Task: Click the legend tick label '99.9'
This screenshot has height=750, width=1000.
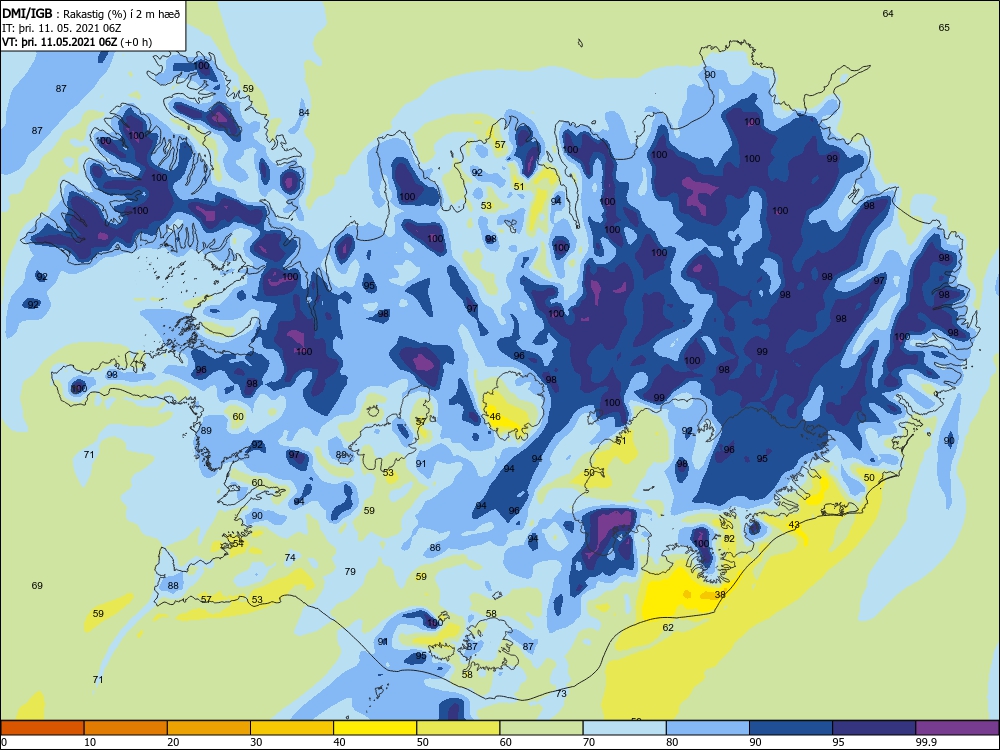Action: tap(925, 742)
